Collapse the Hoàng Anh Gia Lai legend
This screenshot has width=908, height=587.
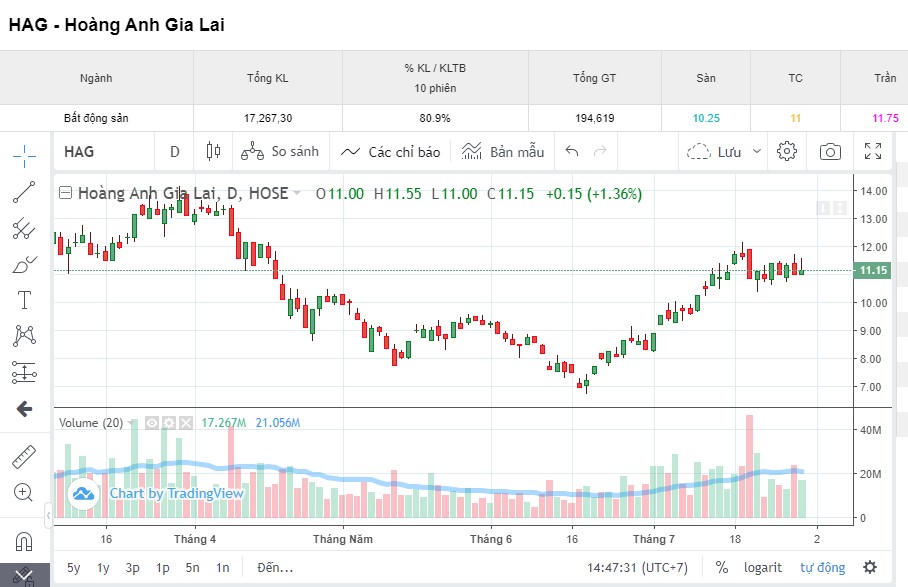coord(65,193)
